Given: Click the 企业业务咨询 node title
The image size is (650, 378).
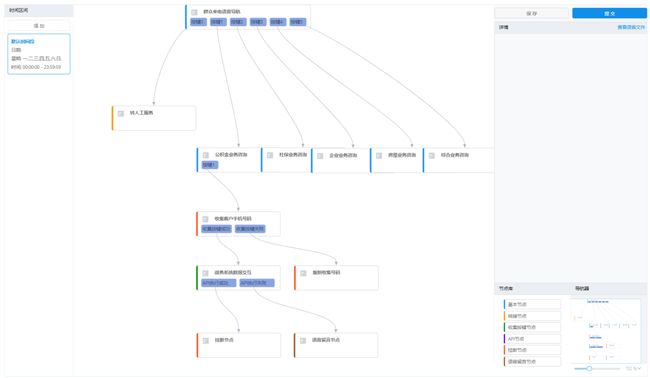Looking at the screenshot, I should click(343, 155).
